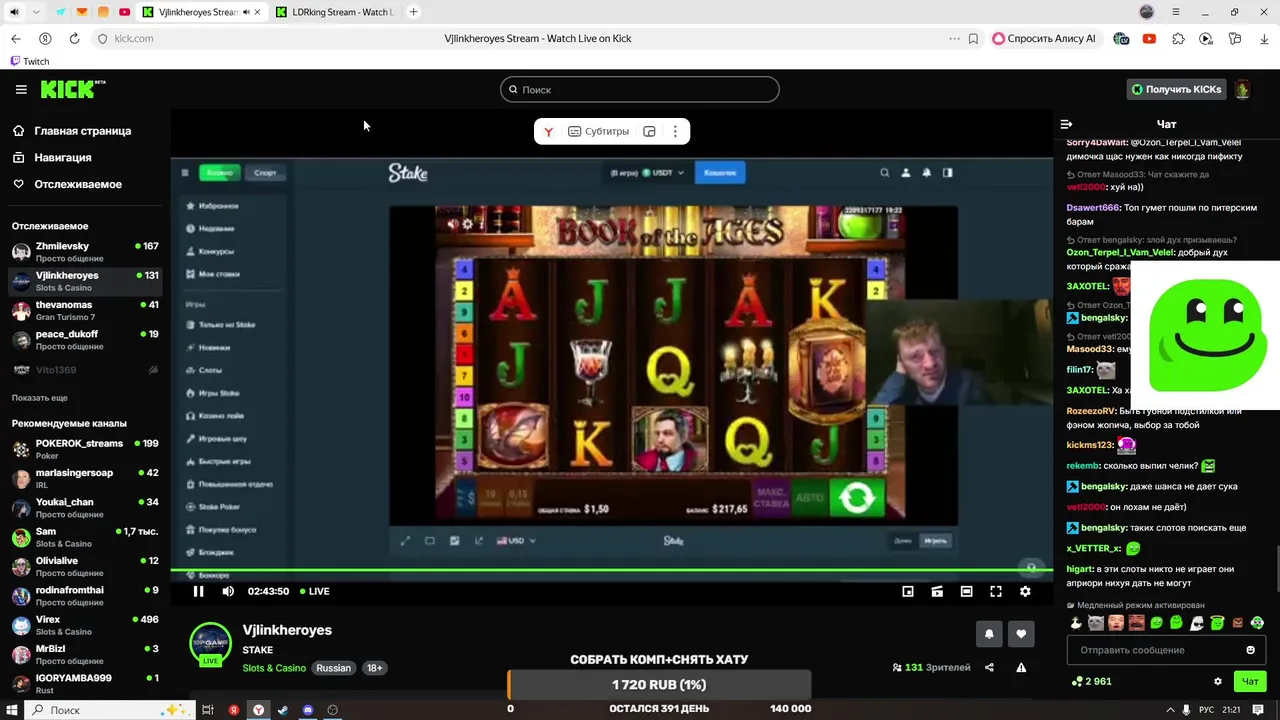Open the Kick hamburger sidebar menu
This screenshot has width=1280, height=720.
21,90
